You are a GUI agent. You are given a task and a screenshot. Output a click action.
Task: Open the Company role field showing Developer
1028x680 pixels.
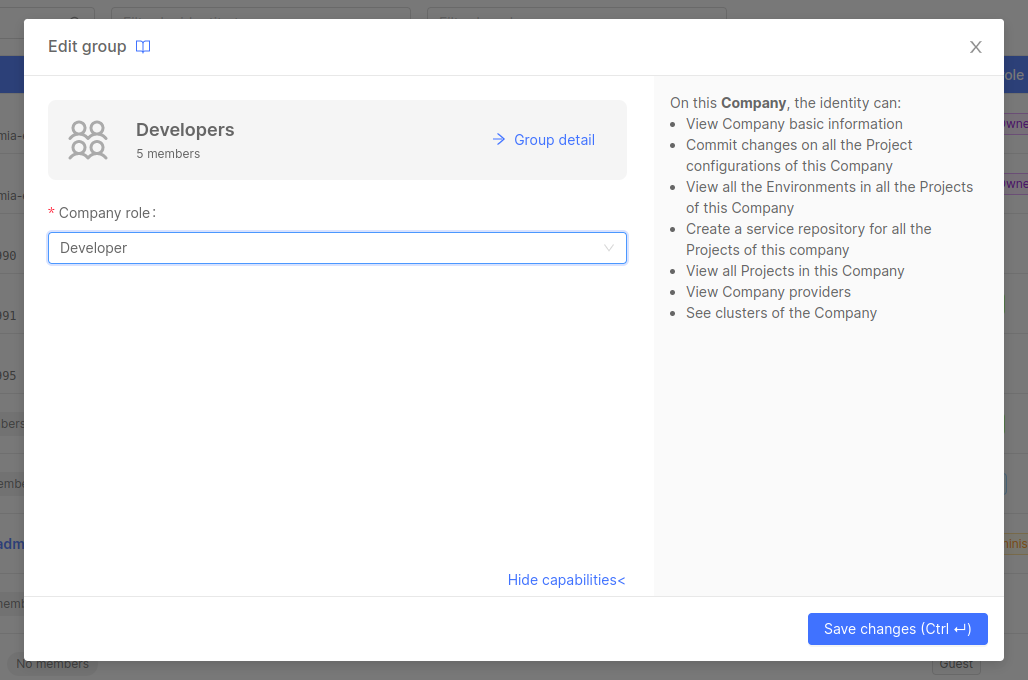(x=320, y=248)
